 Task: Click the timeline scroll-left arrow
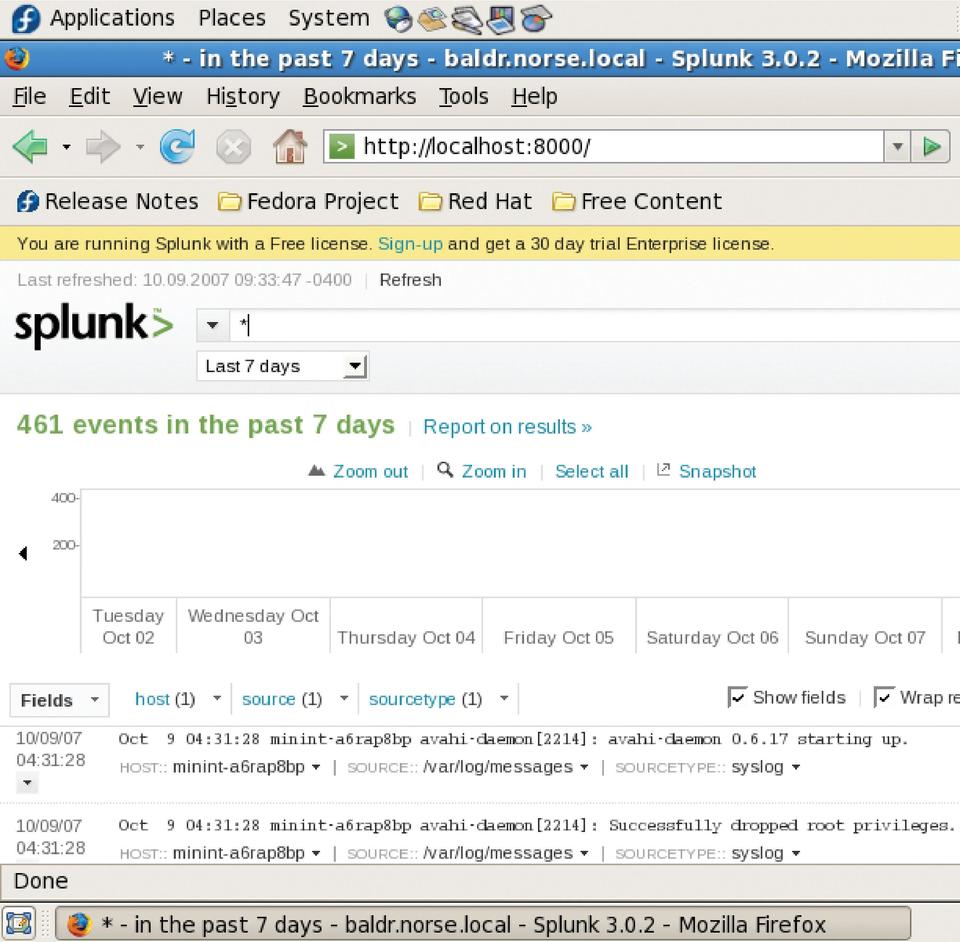23,553
